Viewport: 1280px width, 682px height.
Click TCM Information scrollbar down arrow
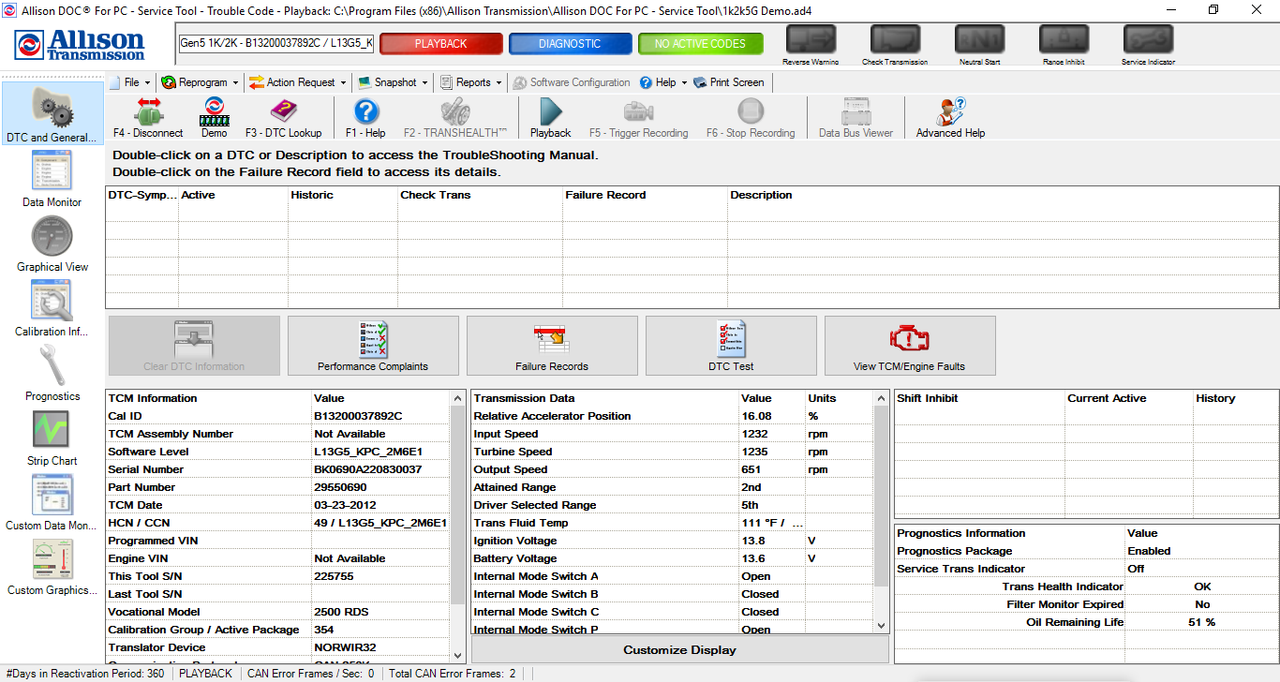tap(458, 654)
